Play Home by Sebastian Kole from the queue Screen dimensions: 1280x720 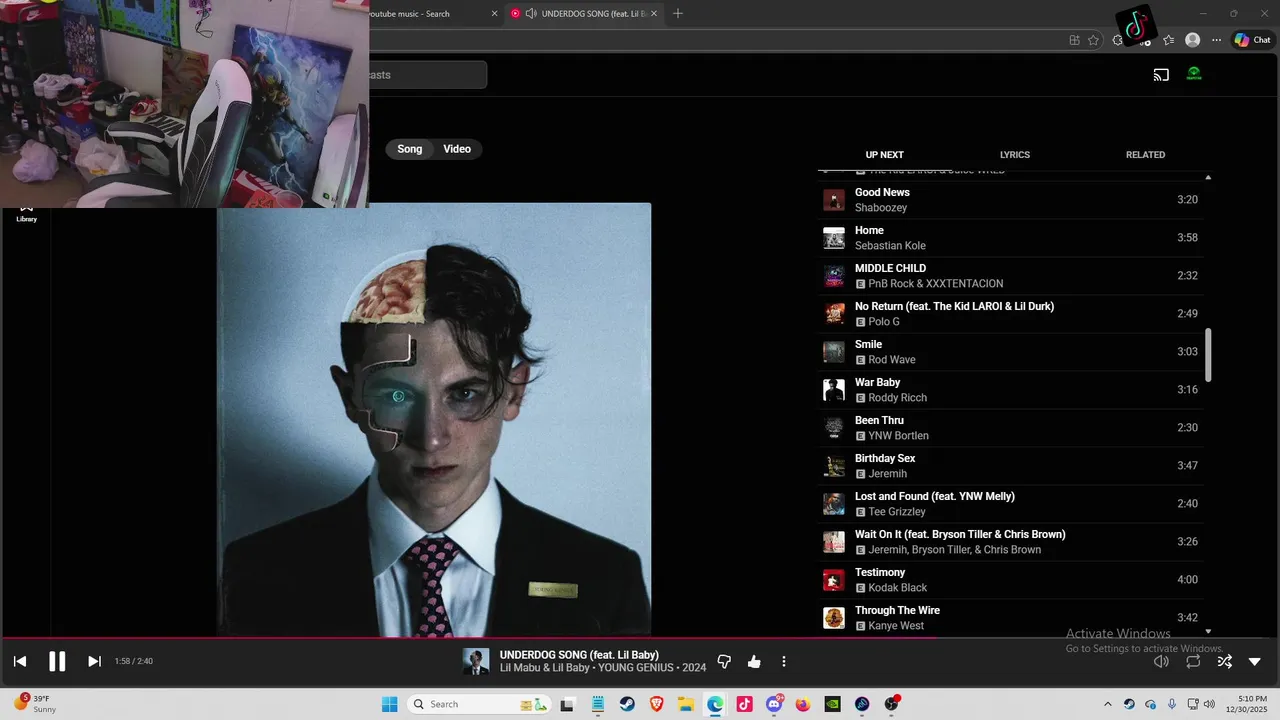(1010, 238)
